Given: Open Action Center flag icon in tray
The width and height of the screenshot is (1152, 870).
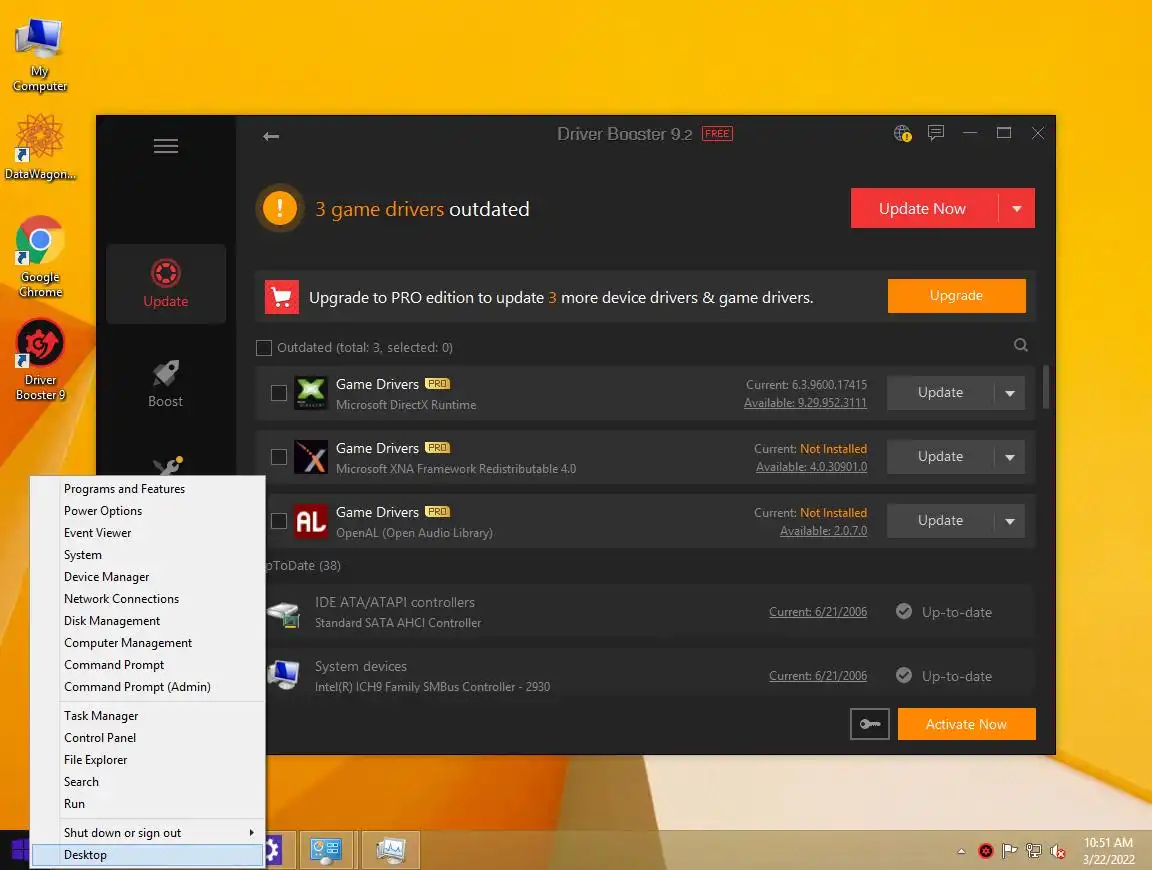Looking at the screenshot, I should point(1009,851).
